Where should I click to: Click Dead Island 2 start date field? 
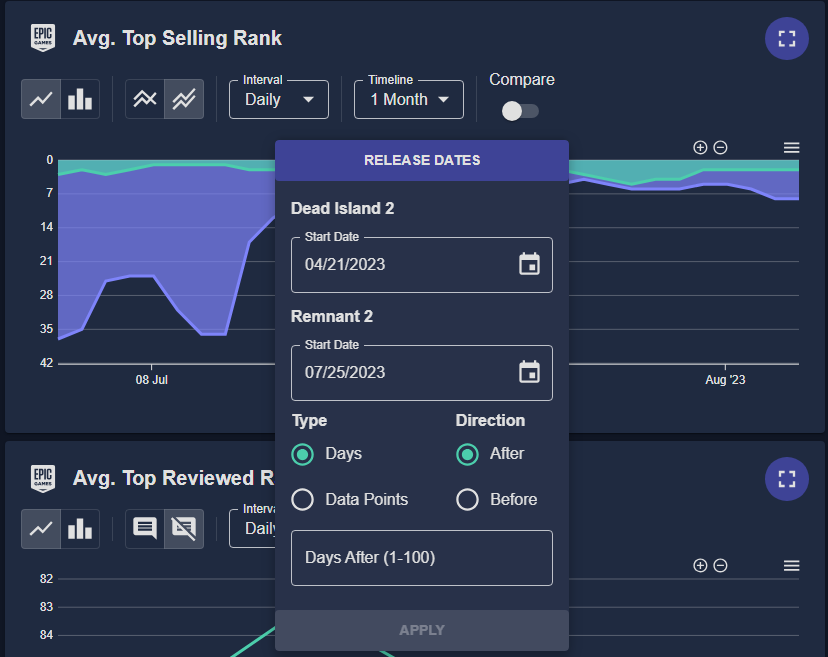pyautogui.click(x=422, y=265)
